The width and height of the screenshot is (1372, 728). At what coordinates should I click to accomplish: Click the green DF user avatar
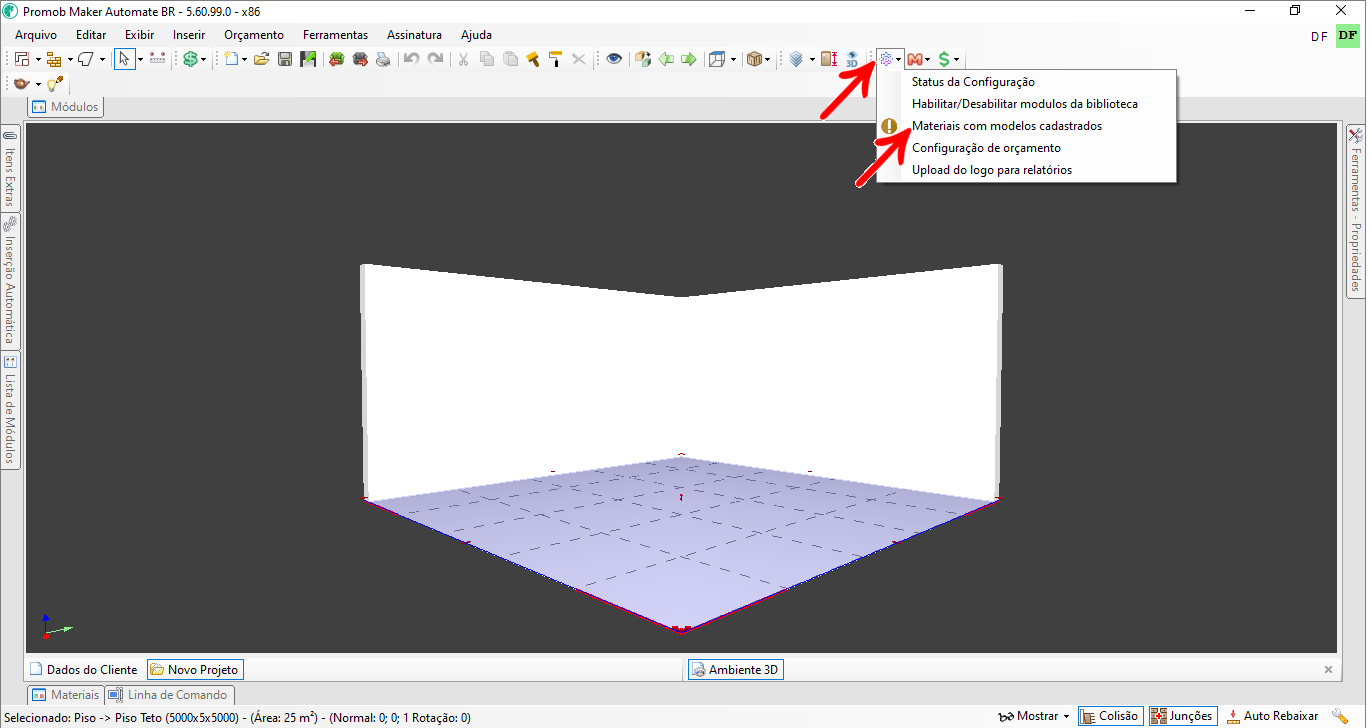pyautogui.click(x=1348, y=36)
